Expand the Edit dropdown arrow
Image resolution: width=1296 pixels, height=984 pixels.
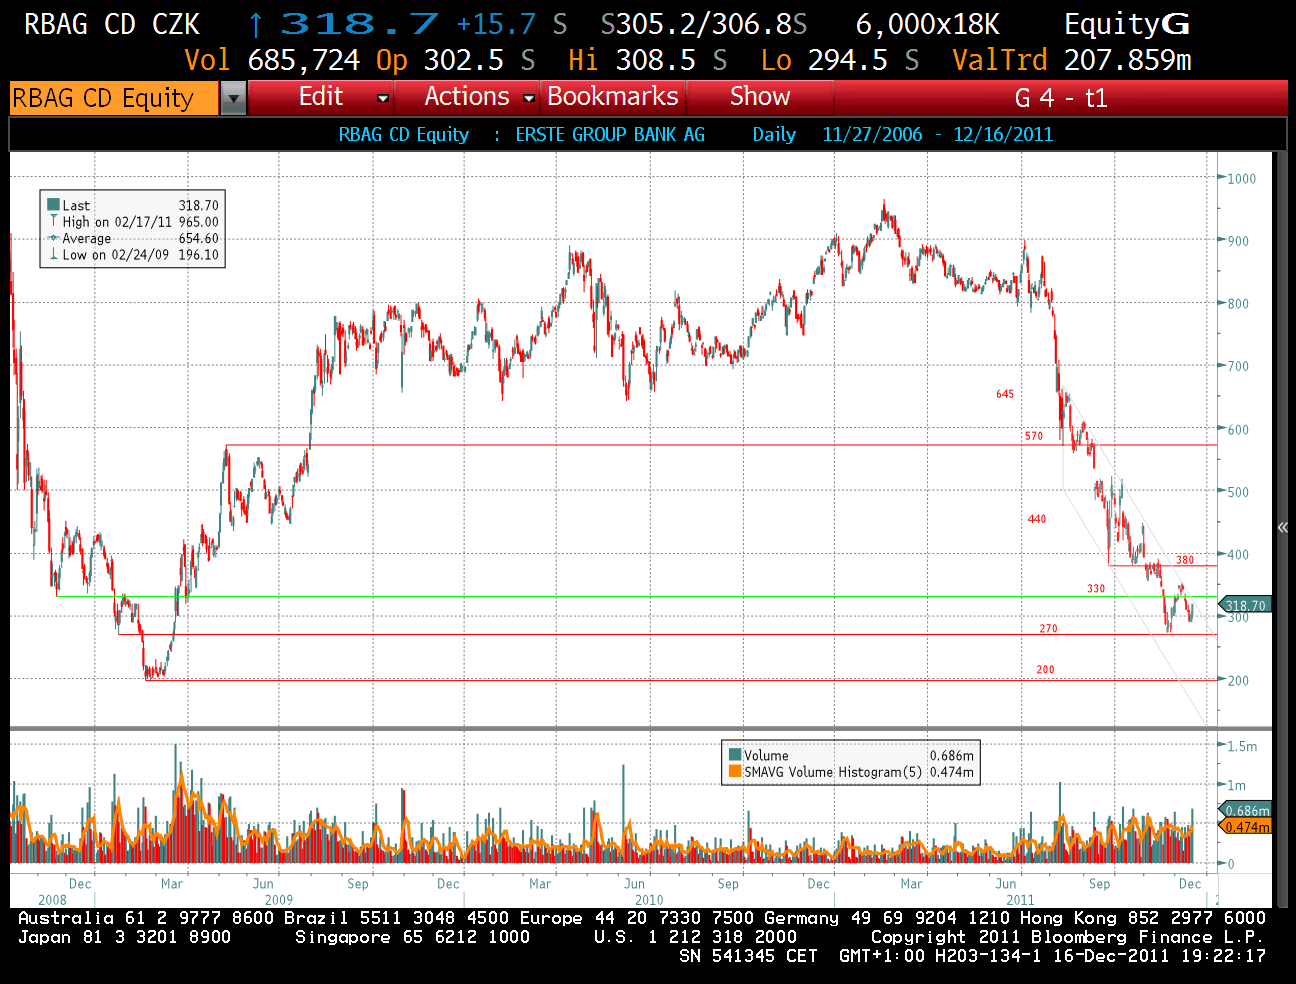pos(382,98)
